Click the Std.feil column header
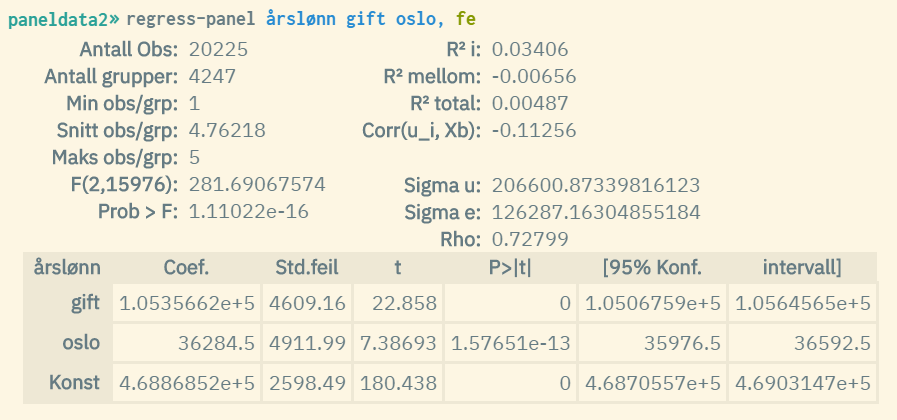 pyautogui.click(x=309, y=267)
